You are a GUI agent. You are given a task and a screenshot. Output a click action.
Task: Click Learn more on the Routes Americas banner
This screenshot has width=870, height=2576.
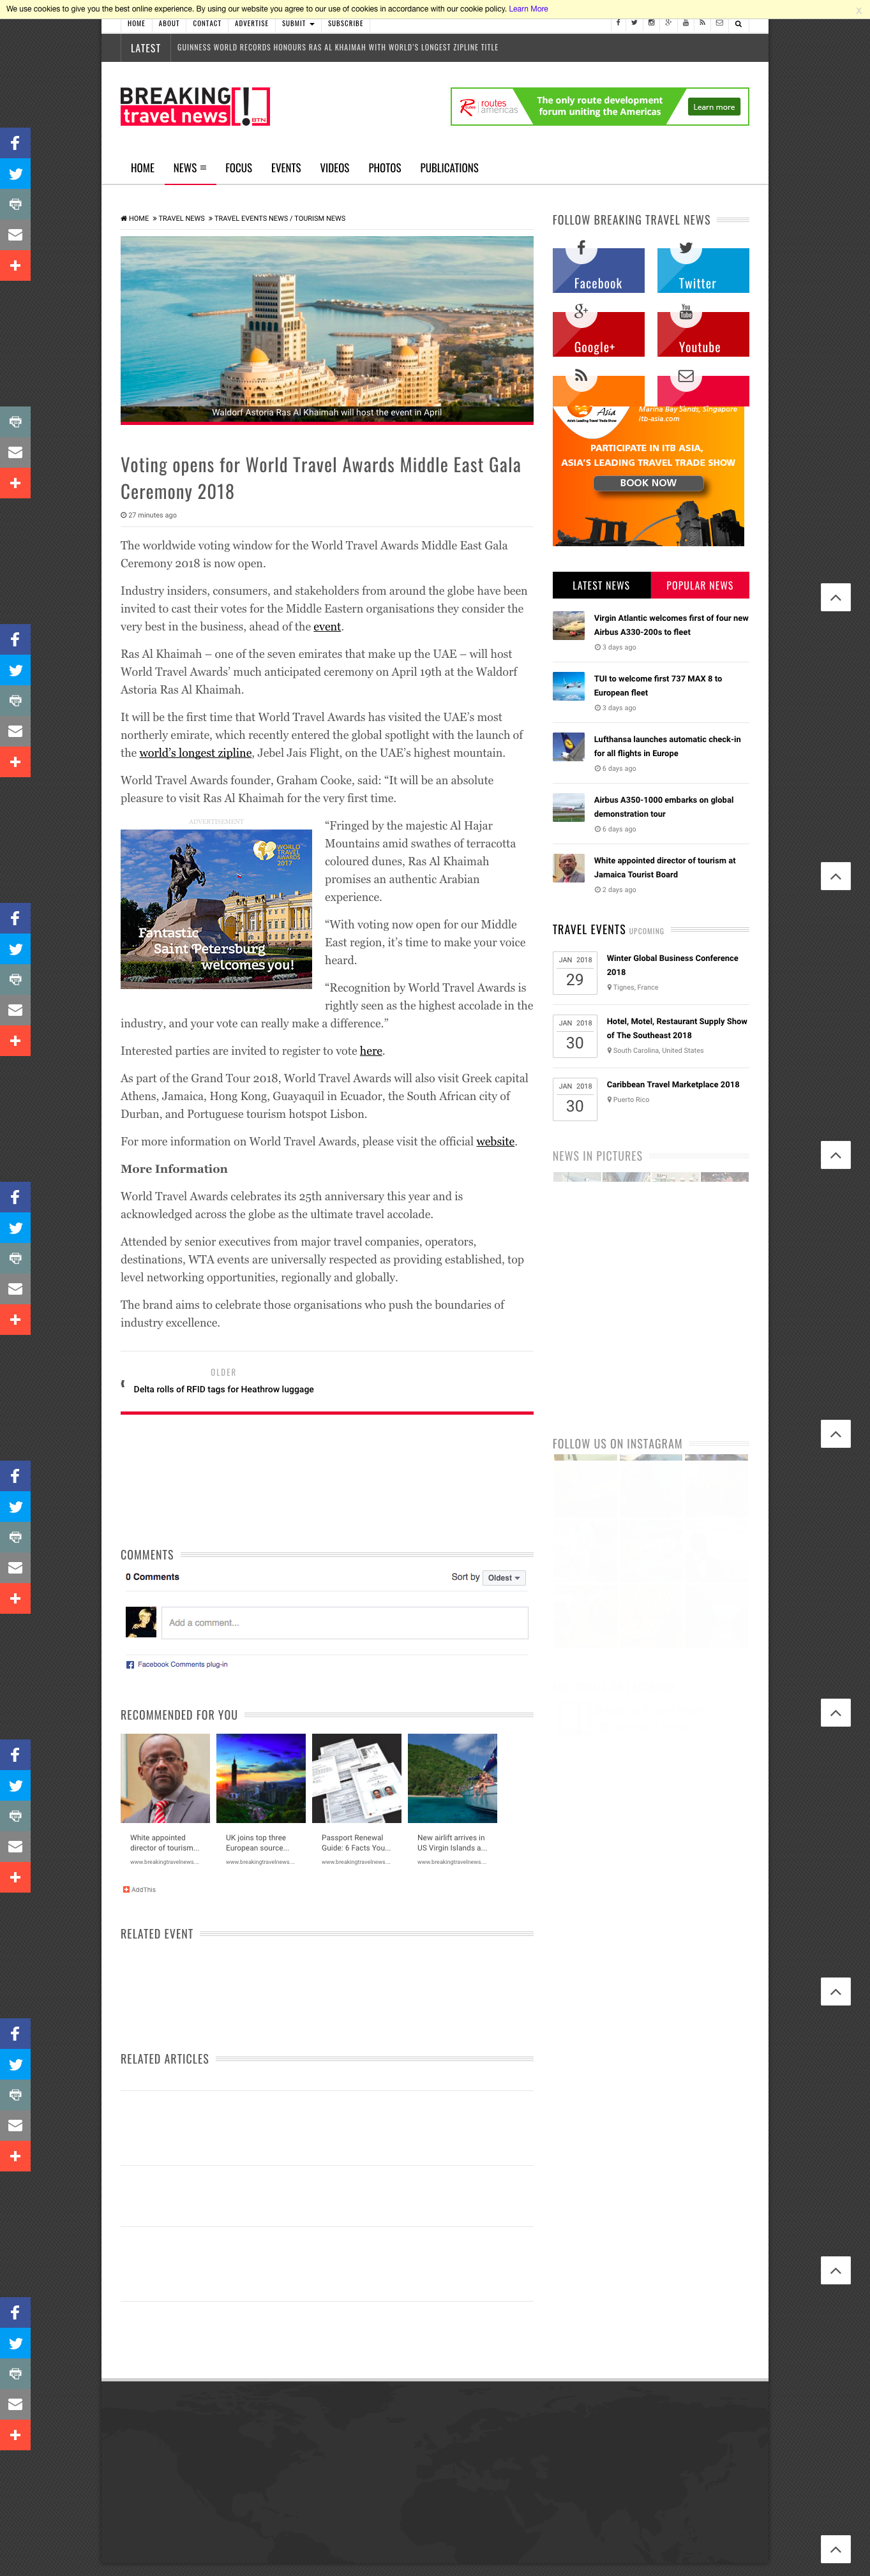pos(714,107)
